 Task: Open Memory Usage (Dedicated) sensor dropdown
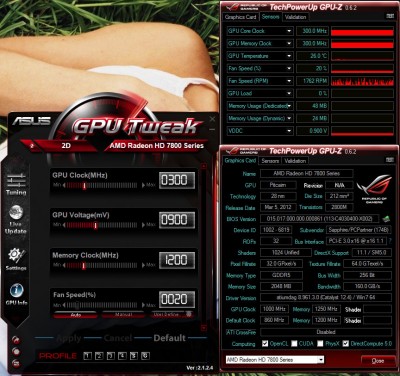289,106
